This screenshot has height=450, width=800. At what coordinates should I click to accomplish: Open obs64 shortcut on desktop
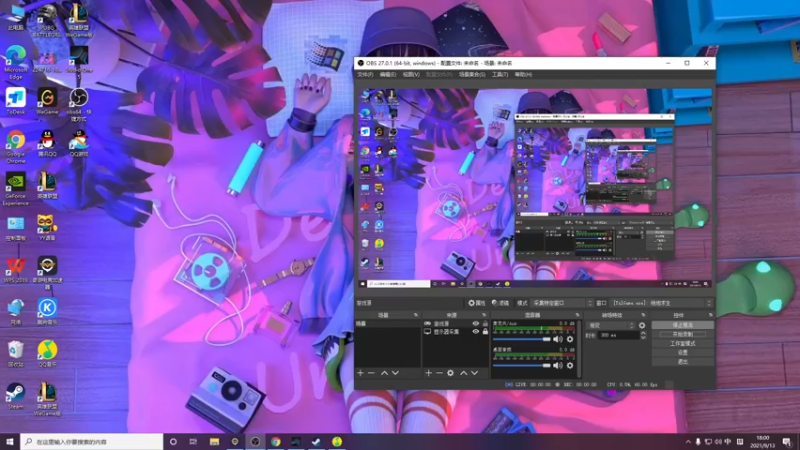coord(79,105)
